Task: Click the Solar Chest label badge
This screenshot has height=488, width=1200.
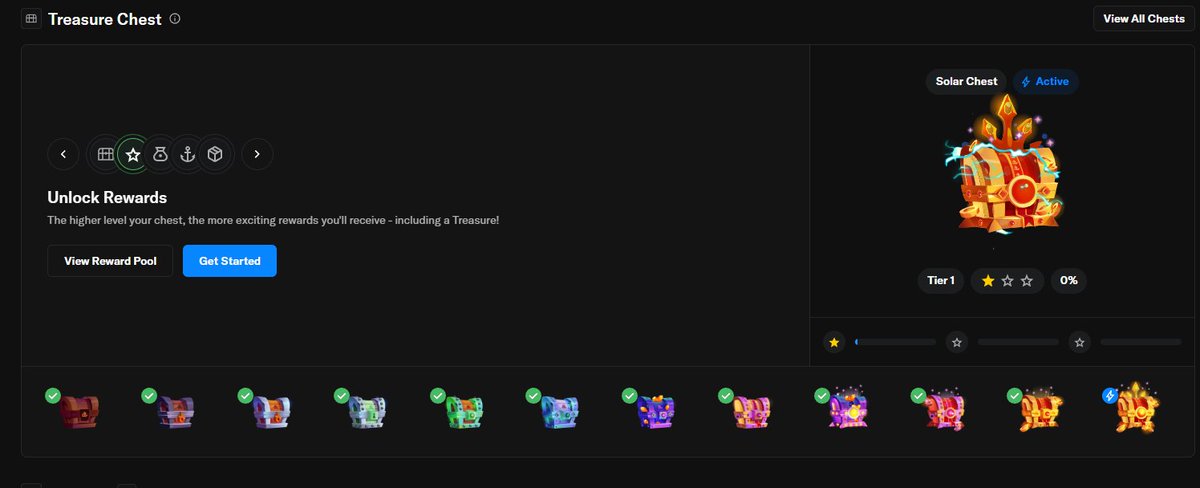Action: point(966,81)
